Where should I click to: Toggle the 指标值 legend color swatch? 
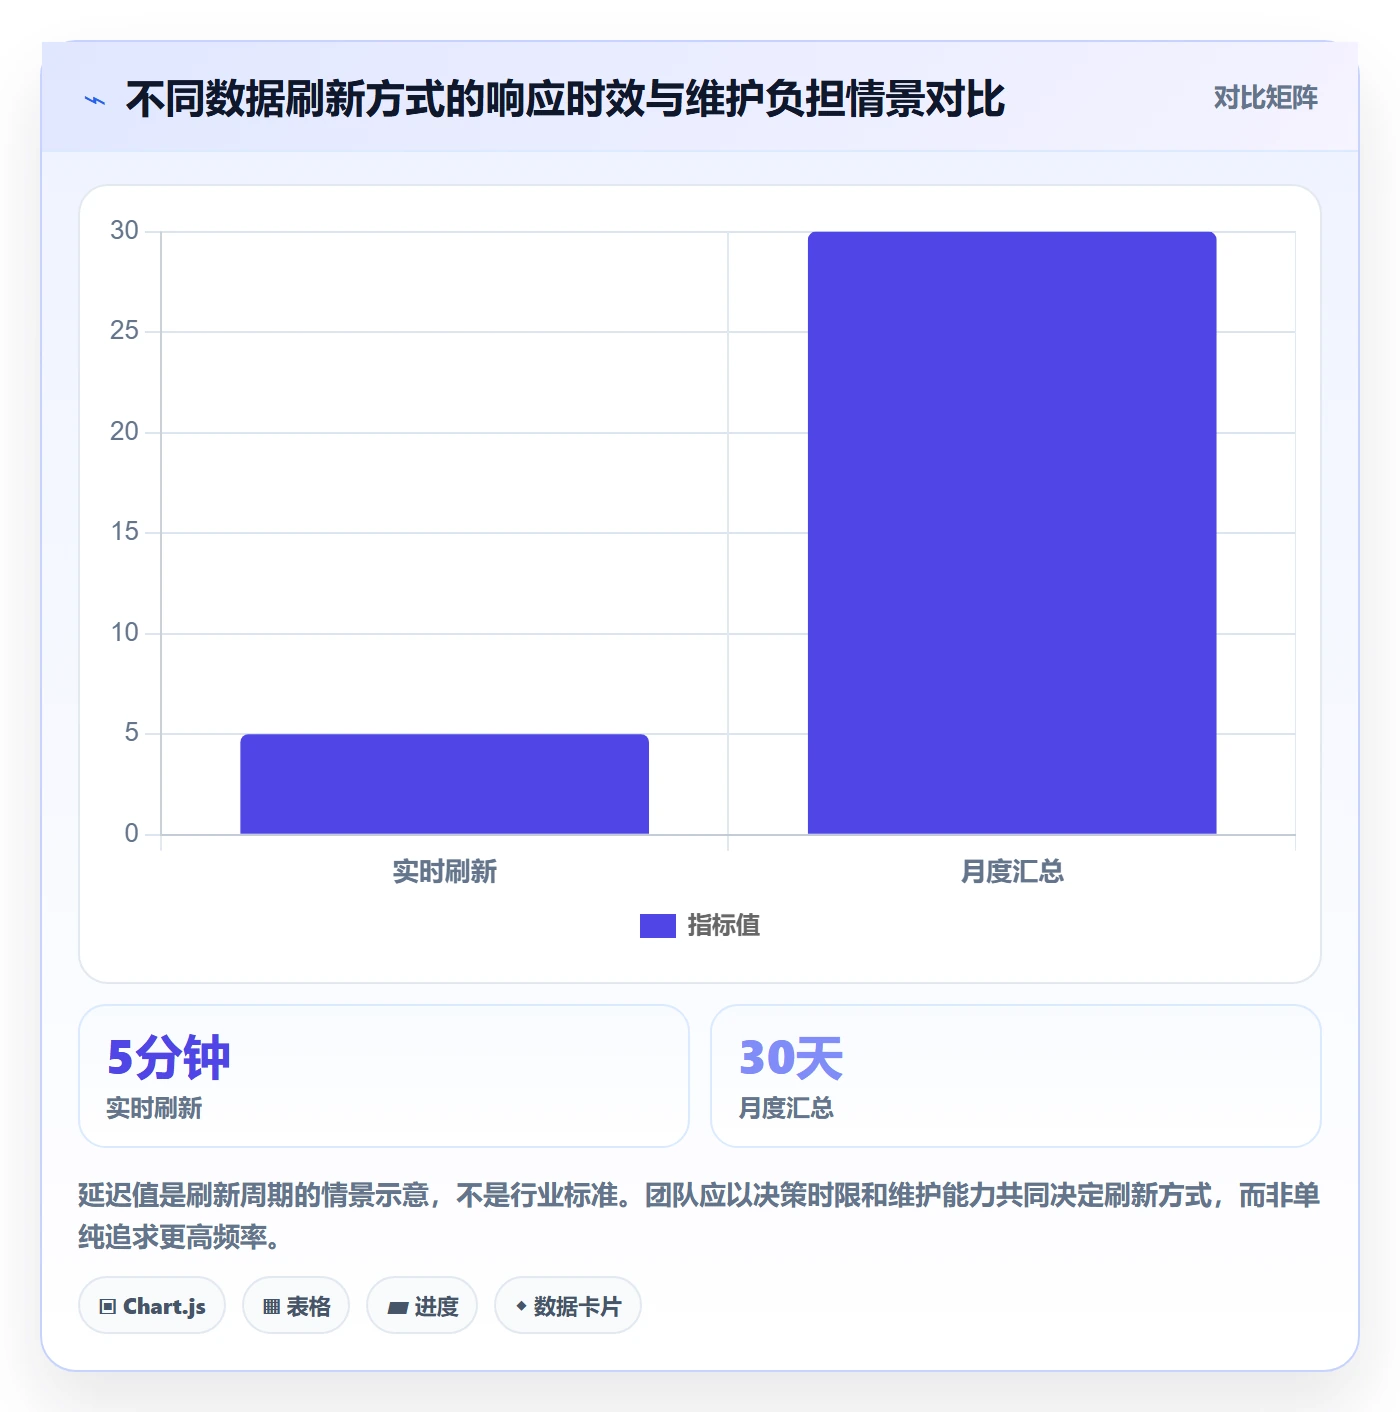657,926
